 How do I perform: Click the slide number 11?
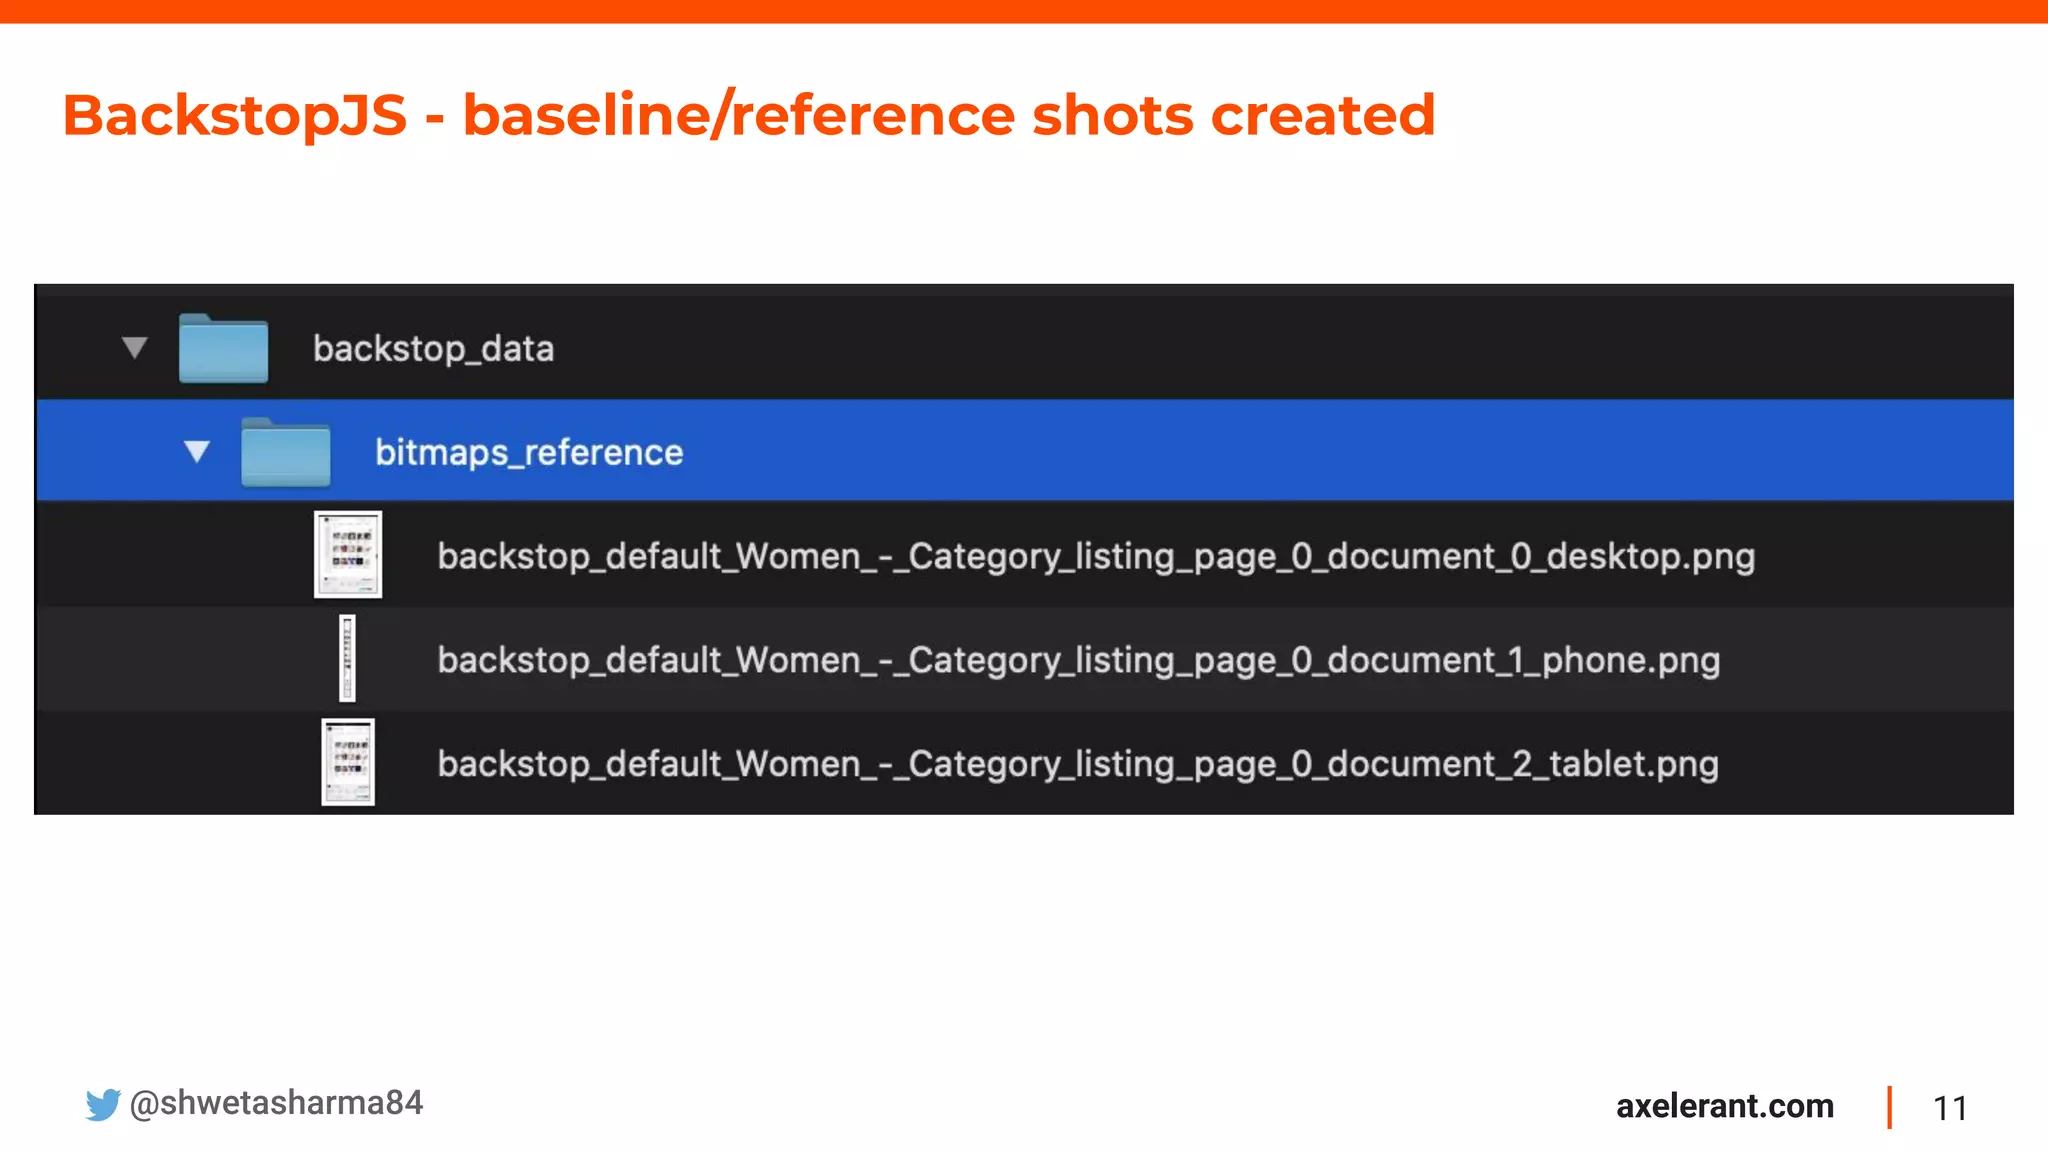pos(1949,1108)
